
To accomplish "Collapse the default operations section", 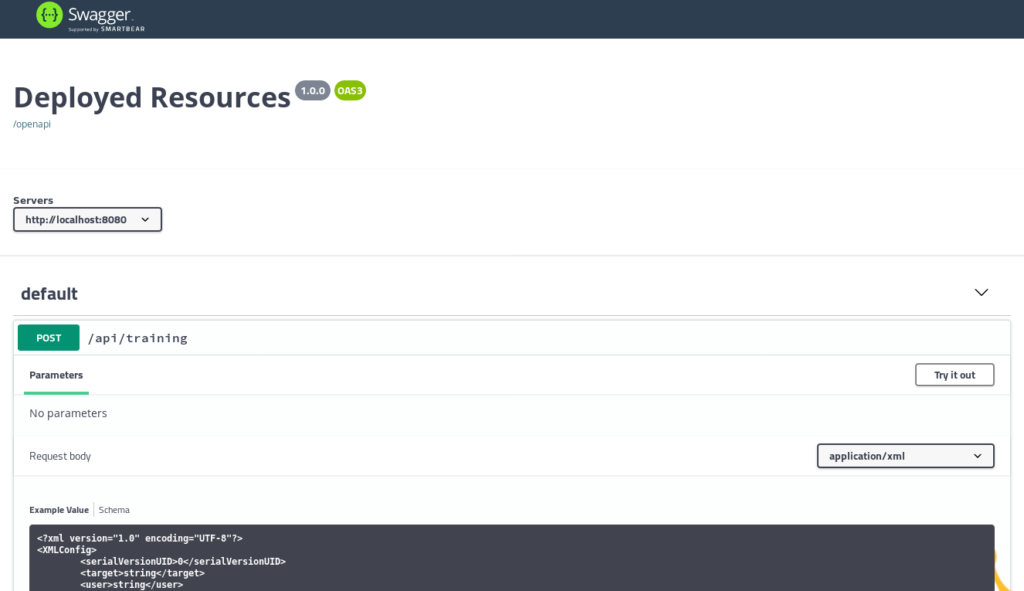I will (981, 292).
